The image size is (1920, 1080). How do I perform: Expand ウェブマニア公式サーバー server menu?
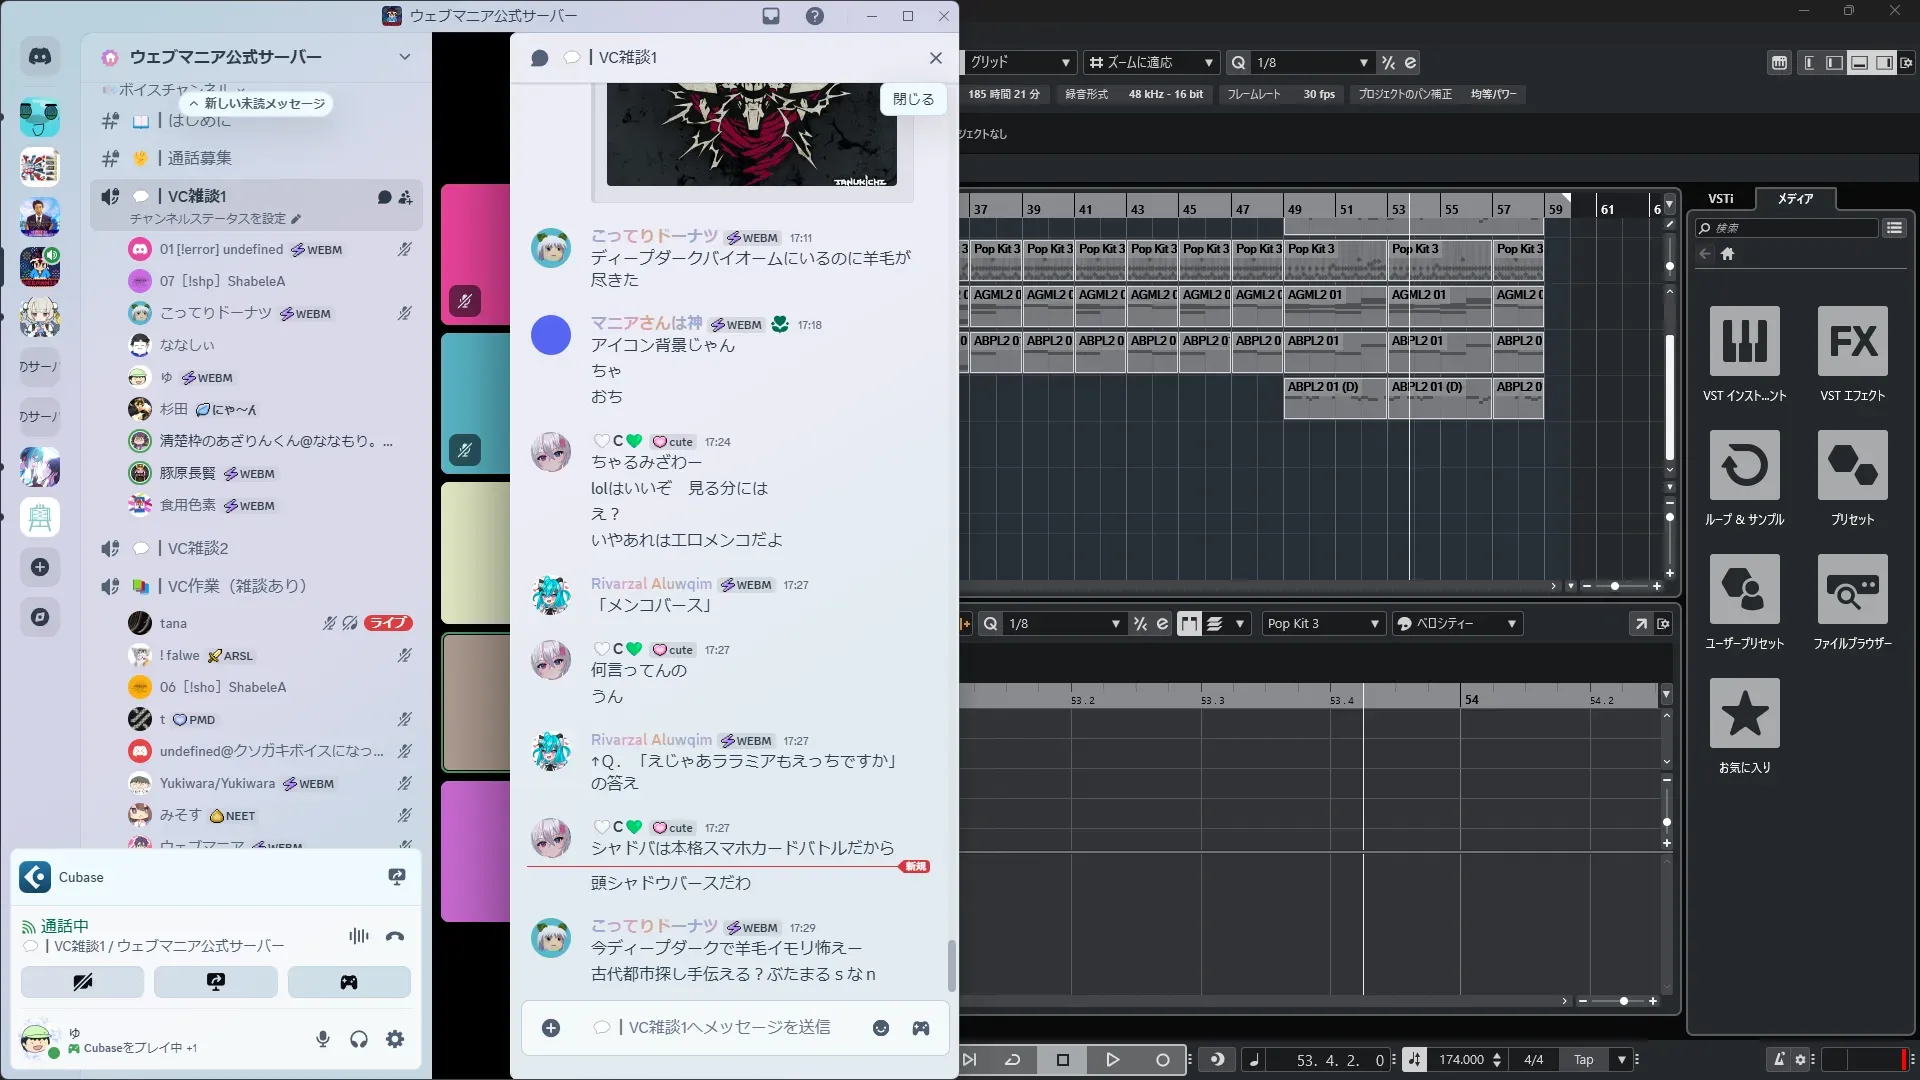click(404, 57)
